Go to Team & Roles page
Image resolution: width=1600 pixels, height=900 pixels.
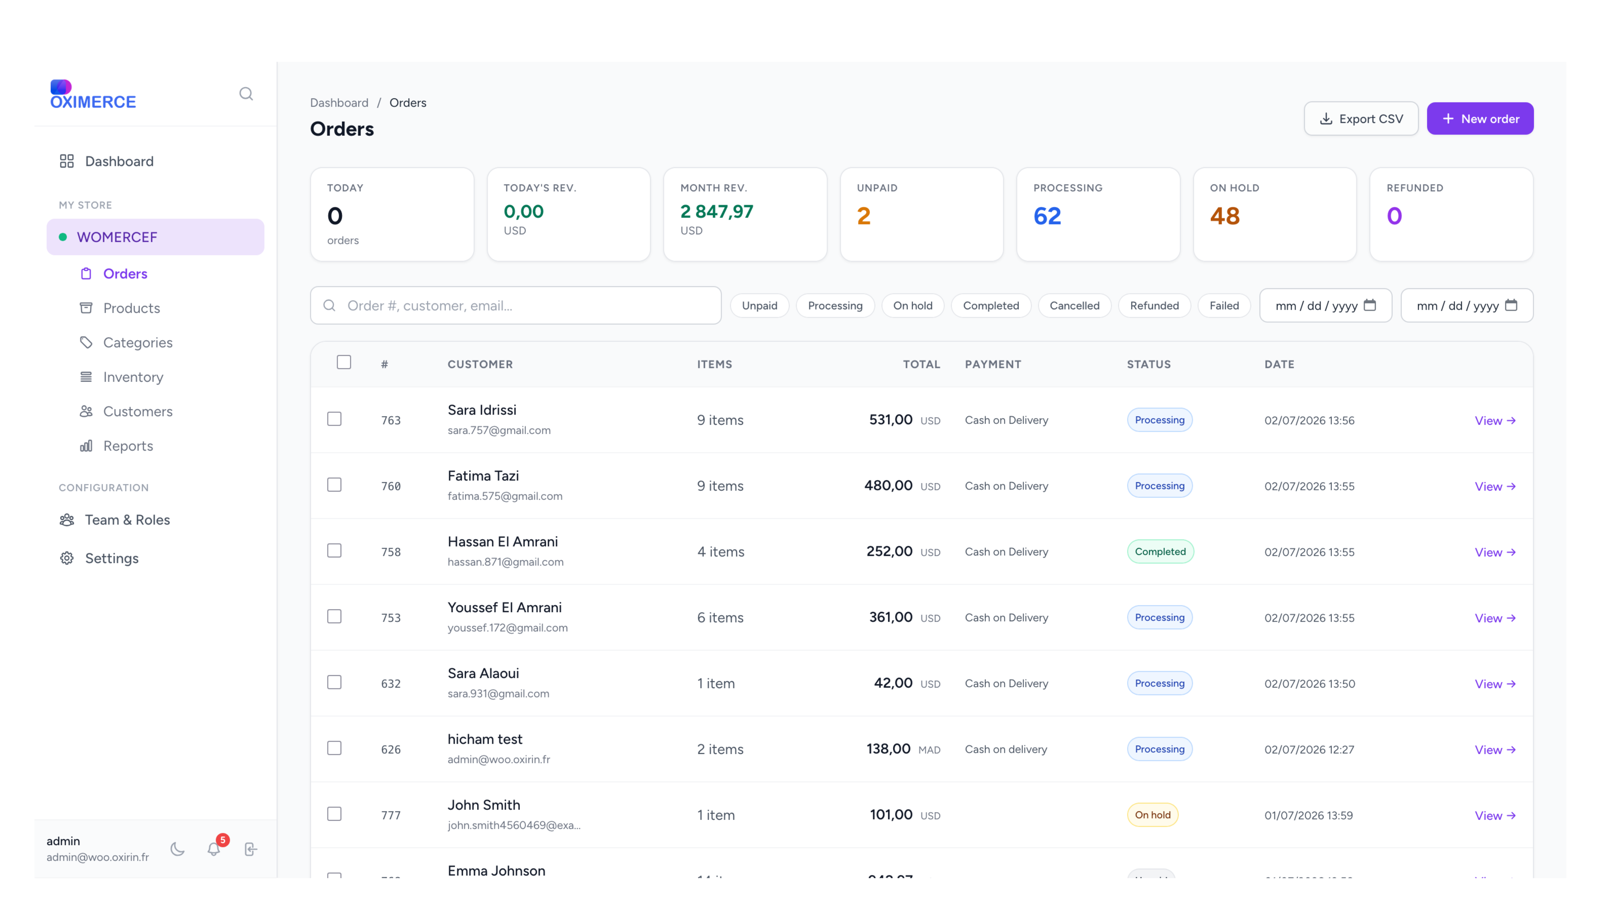pos(127,520)
